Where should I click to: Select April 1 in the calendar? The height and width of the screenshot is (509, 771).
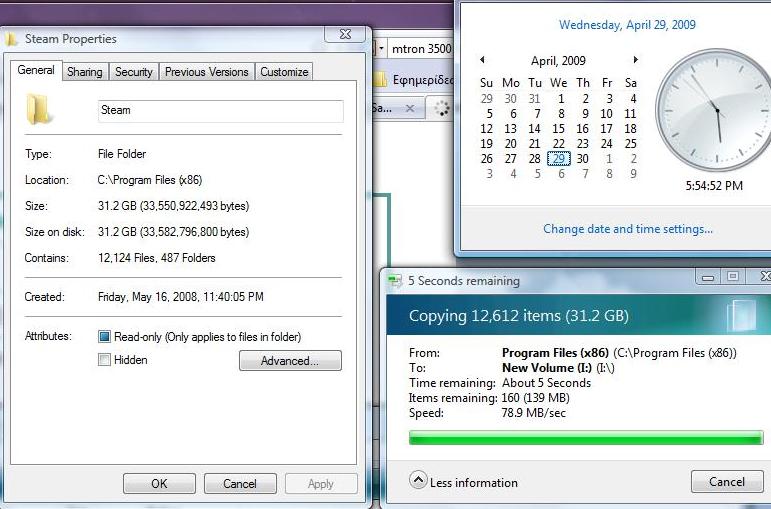click(x=561, y=99)
